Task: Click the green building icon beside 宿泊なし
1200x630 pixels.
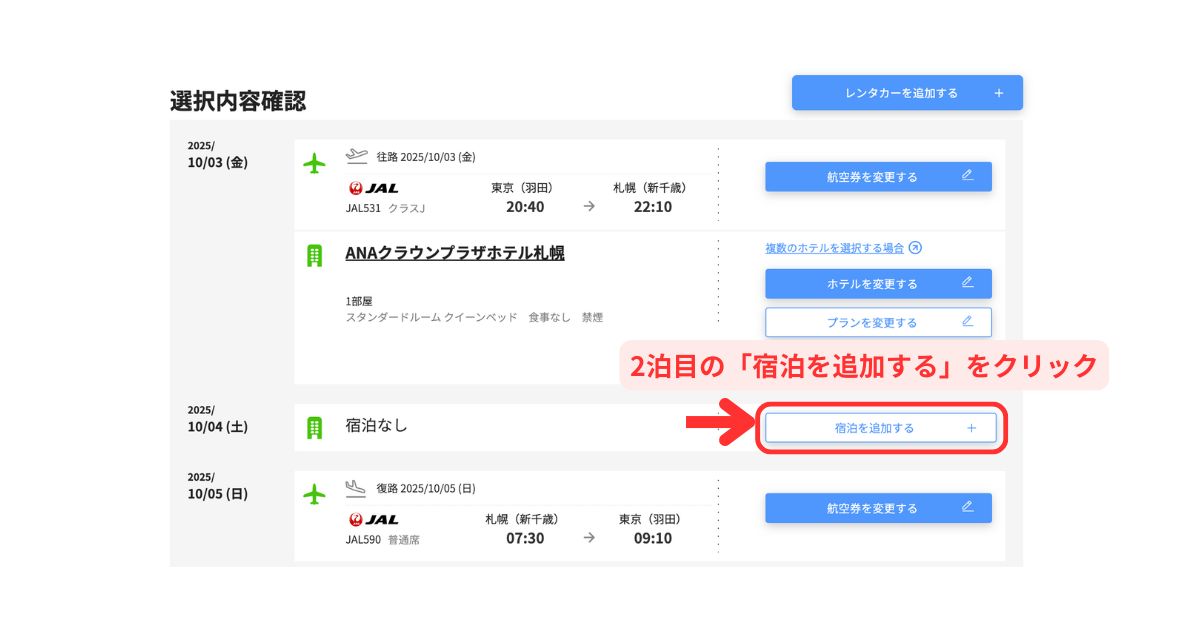Action: 315,428
